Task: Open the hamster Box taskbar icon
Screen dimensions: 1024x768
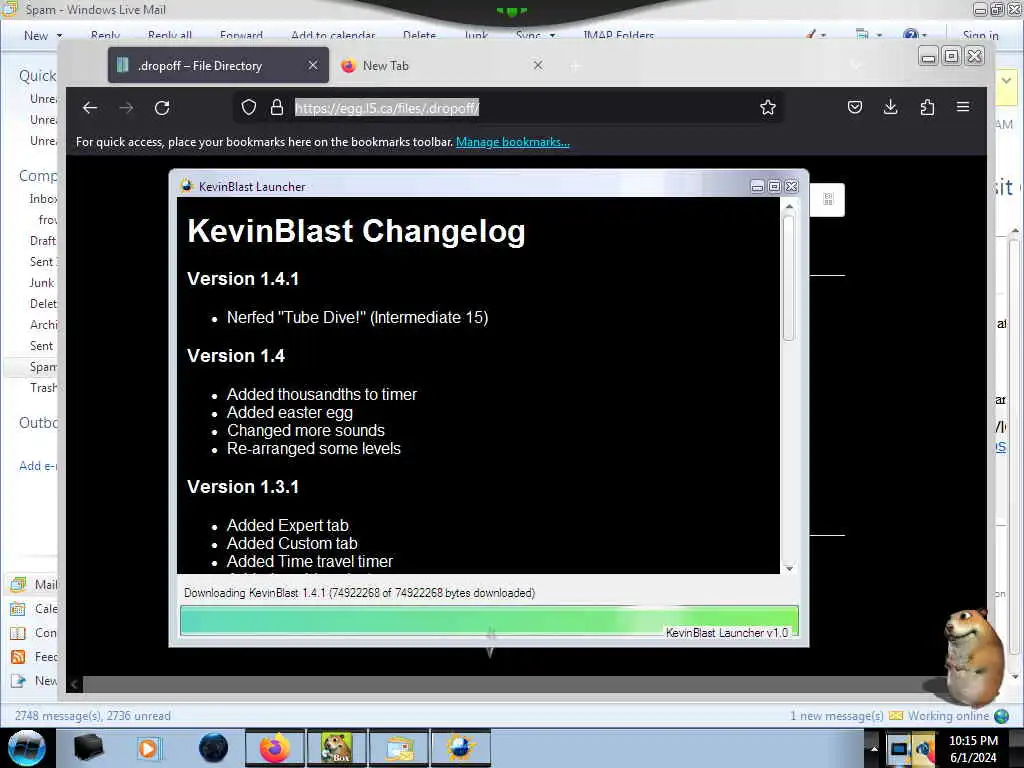Action: pyautogui.click(x=336, y=748)
